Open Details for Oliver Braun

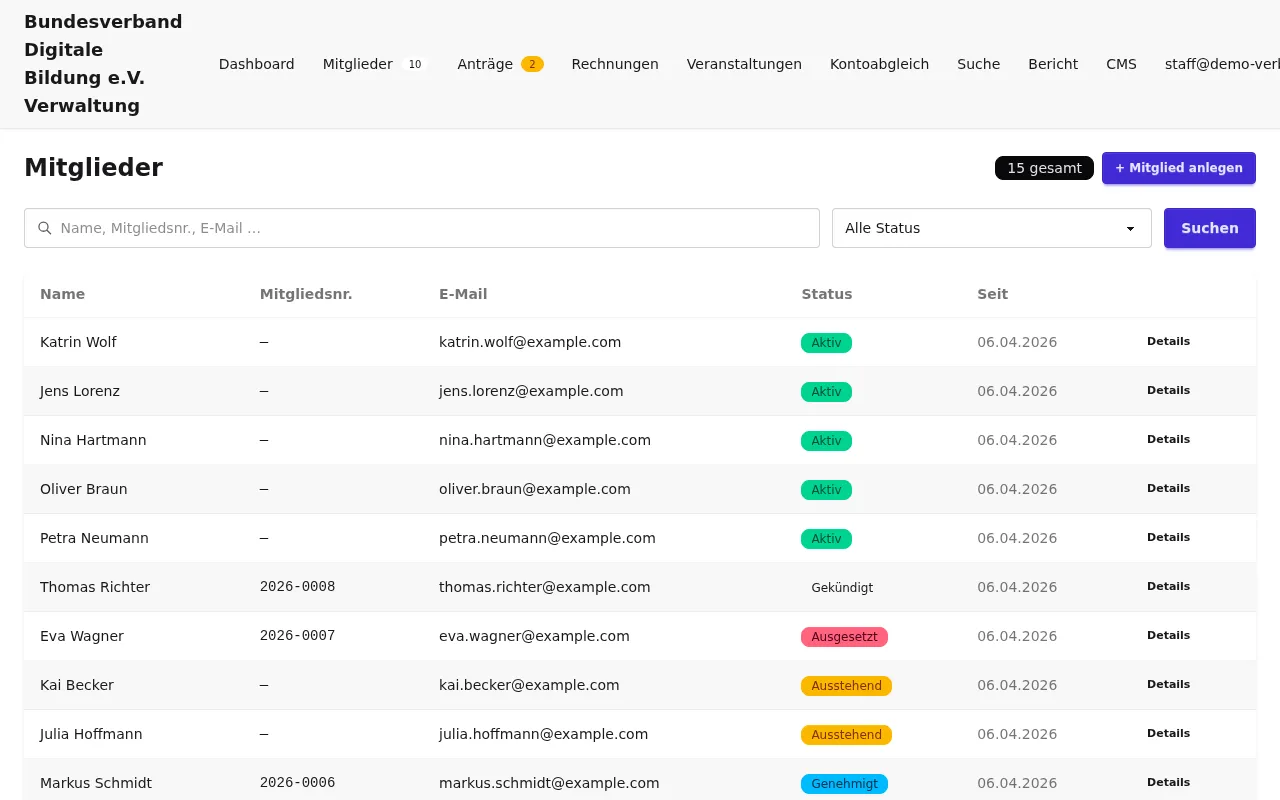click(x=1168, y=489)
